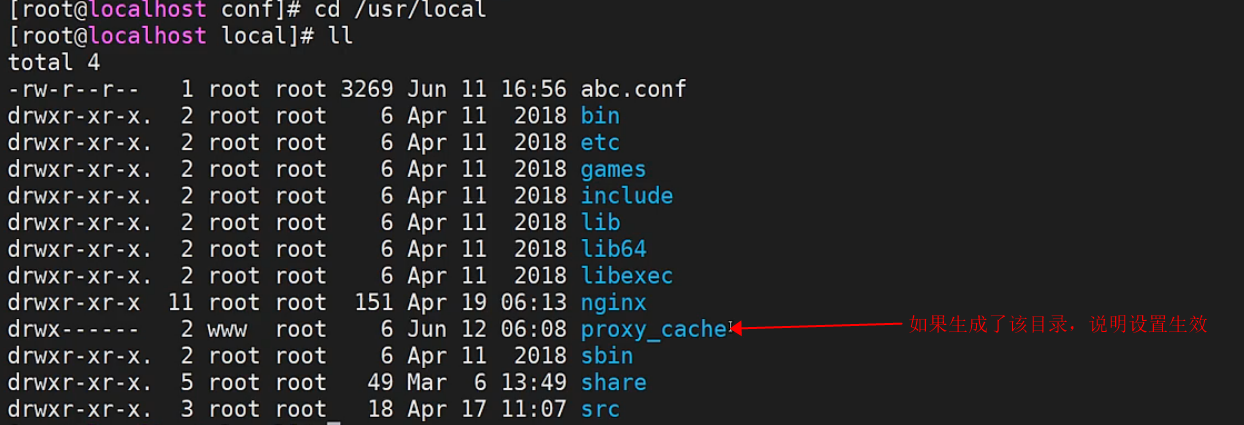Select the sbin directory name
This screenshot has width=1244, height=425.
click(x=606, y=356)
